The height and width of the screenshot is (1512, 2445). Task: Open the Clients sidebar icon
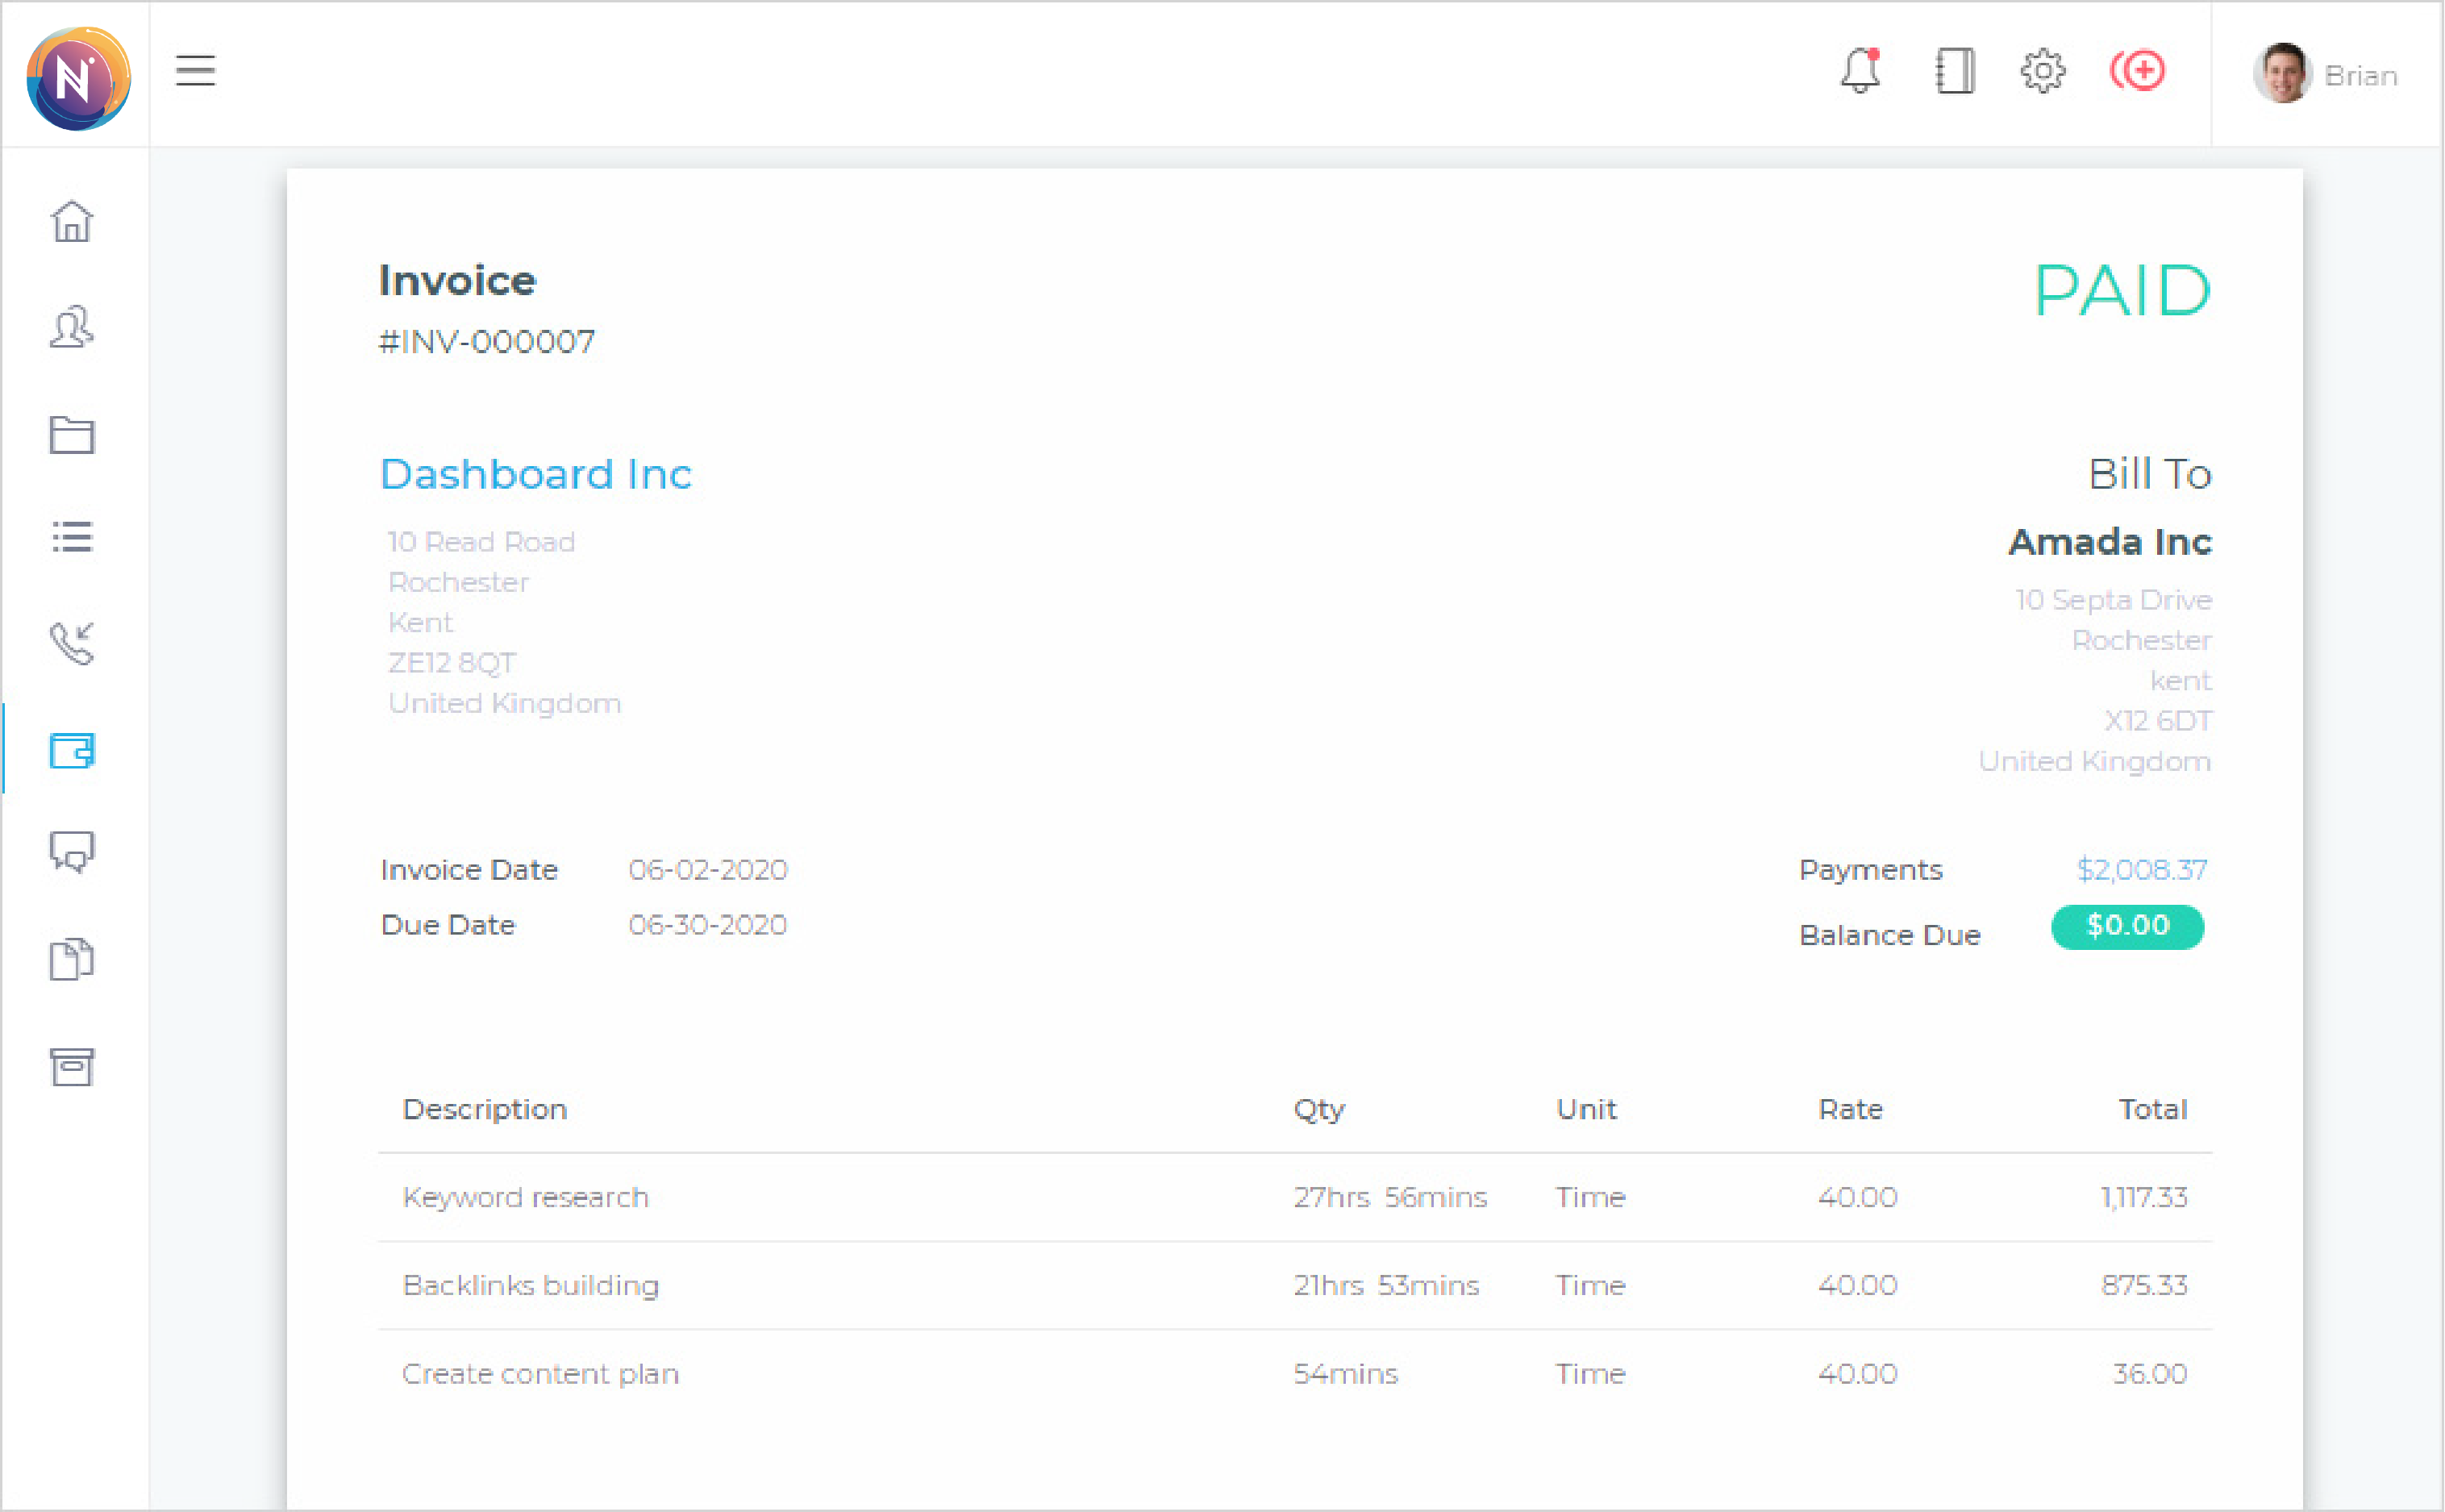click(72, 328)
